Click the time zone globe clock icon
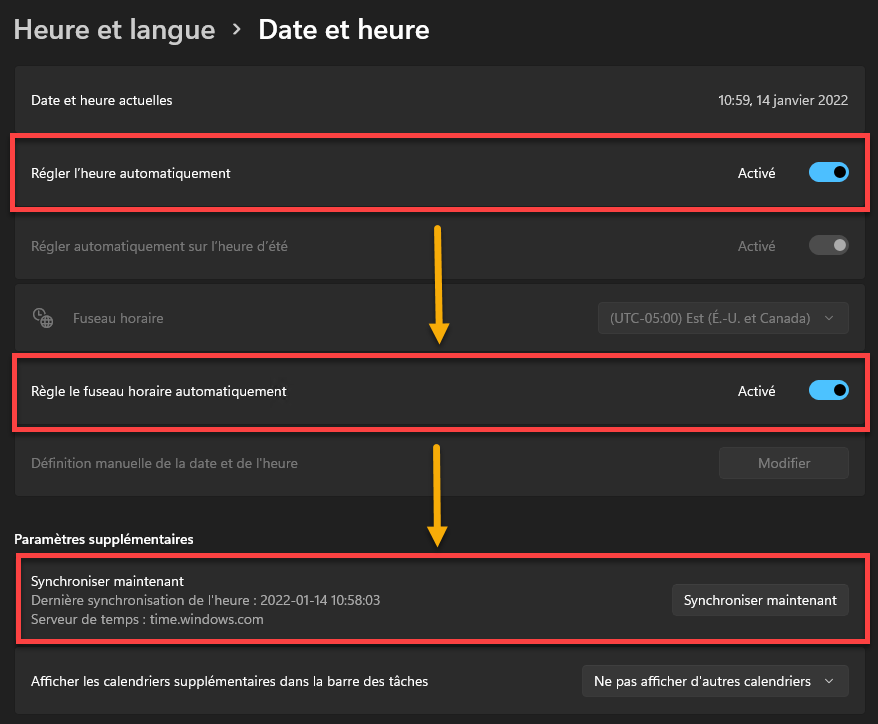The image size is (878, 724). (43, 318)
